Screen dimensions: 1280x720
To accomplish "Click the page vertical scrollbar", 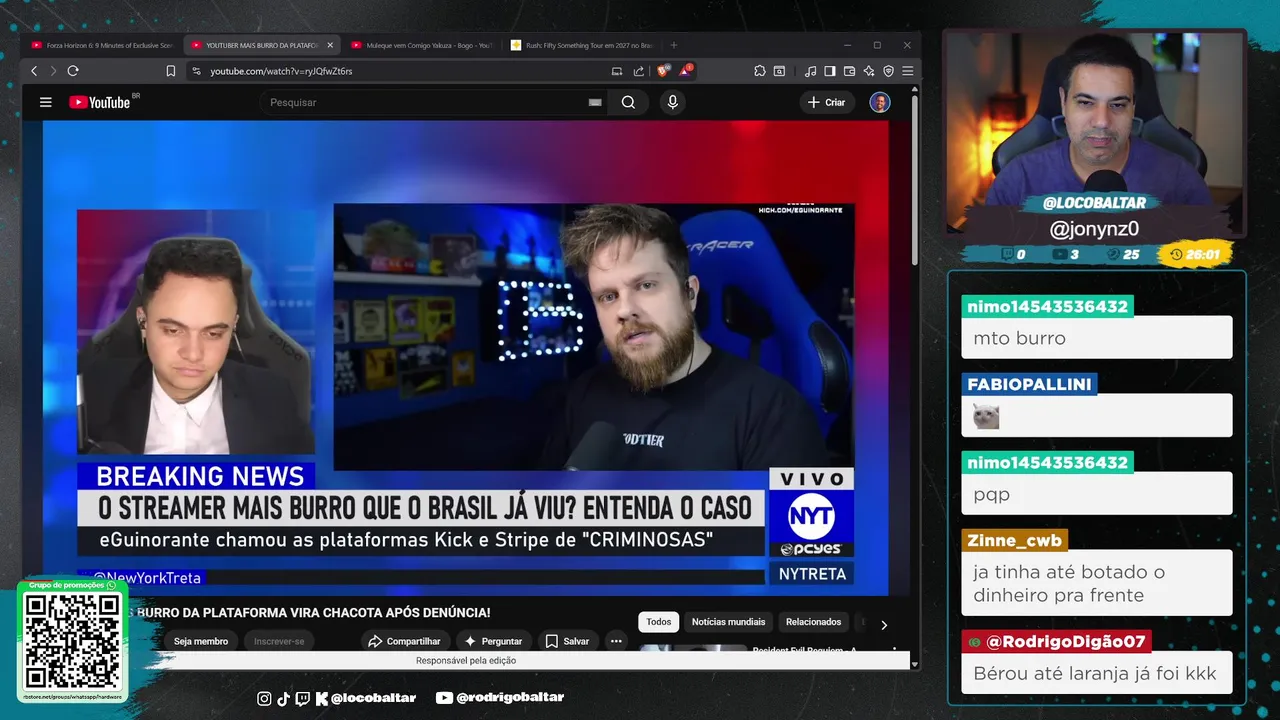I will coord(914,180).
